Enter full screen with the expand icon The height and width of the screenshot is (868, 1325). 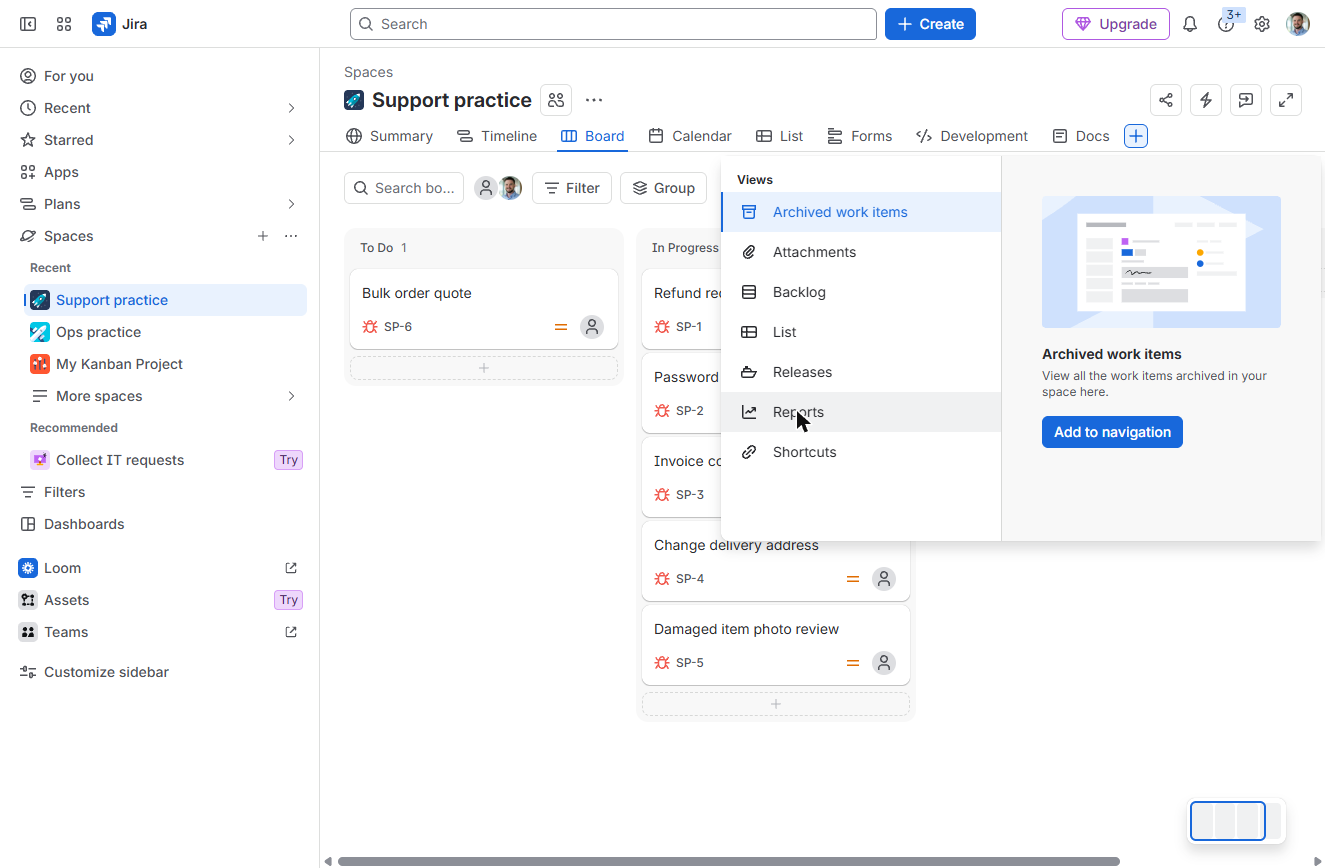[1286, 100]
